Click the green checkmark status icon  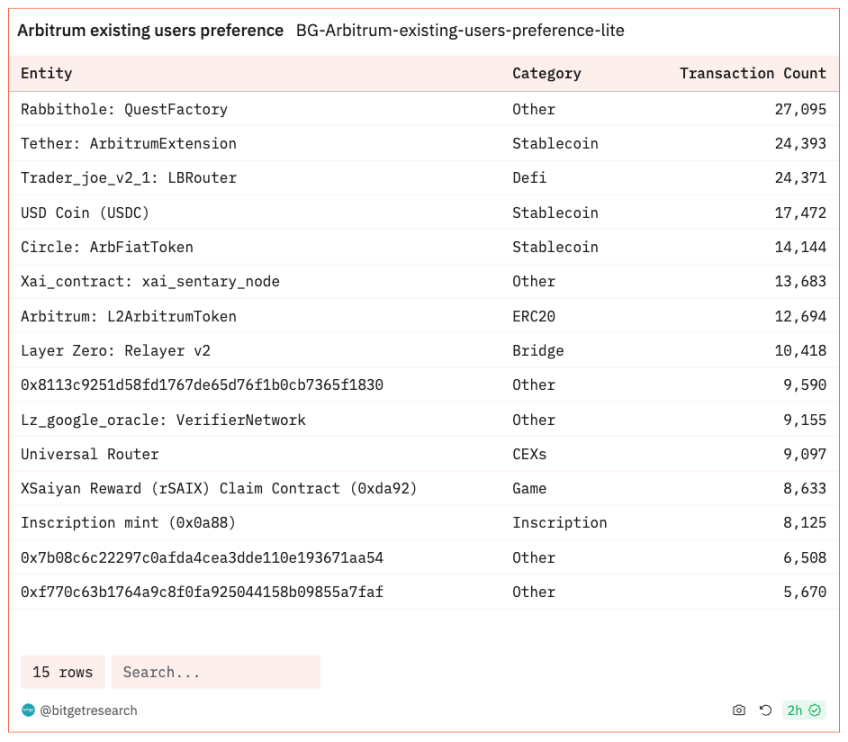coord(816,710)
